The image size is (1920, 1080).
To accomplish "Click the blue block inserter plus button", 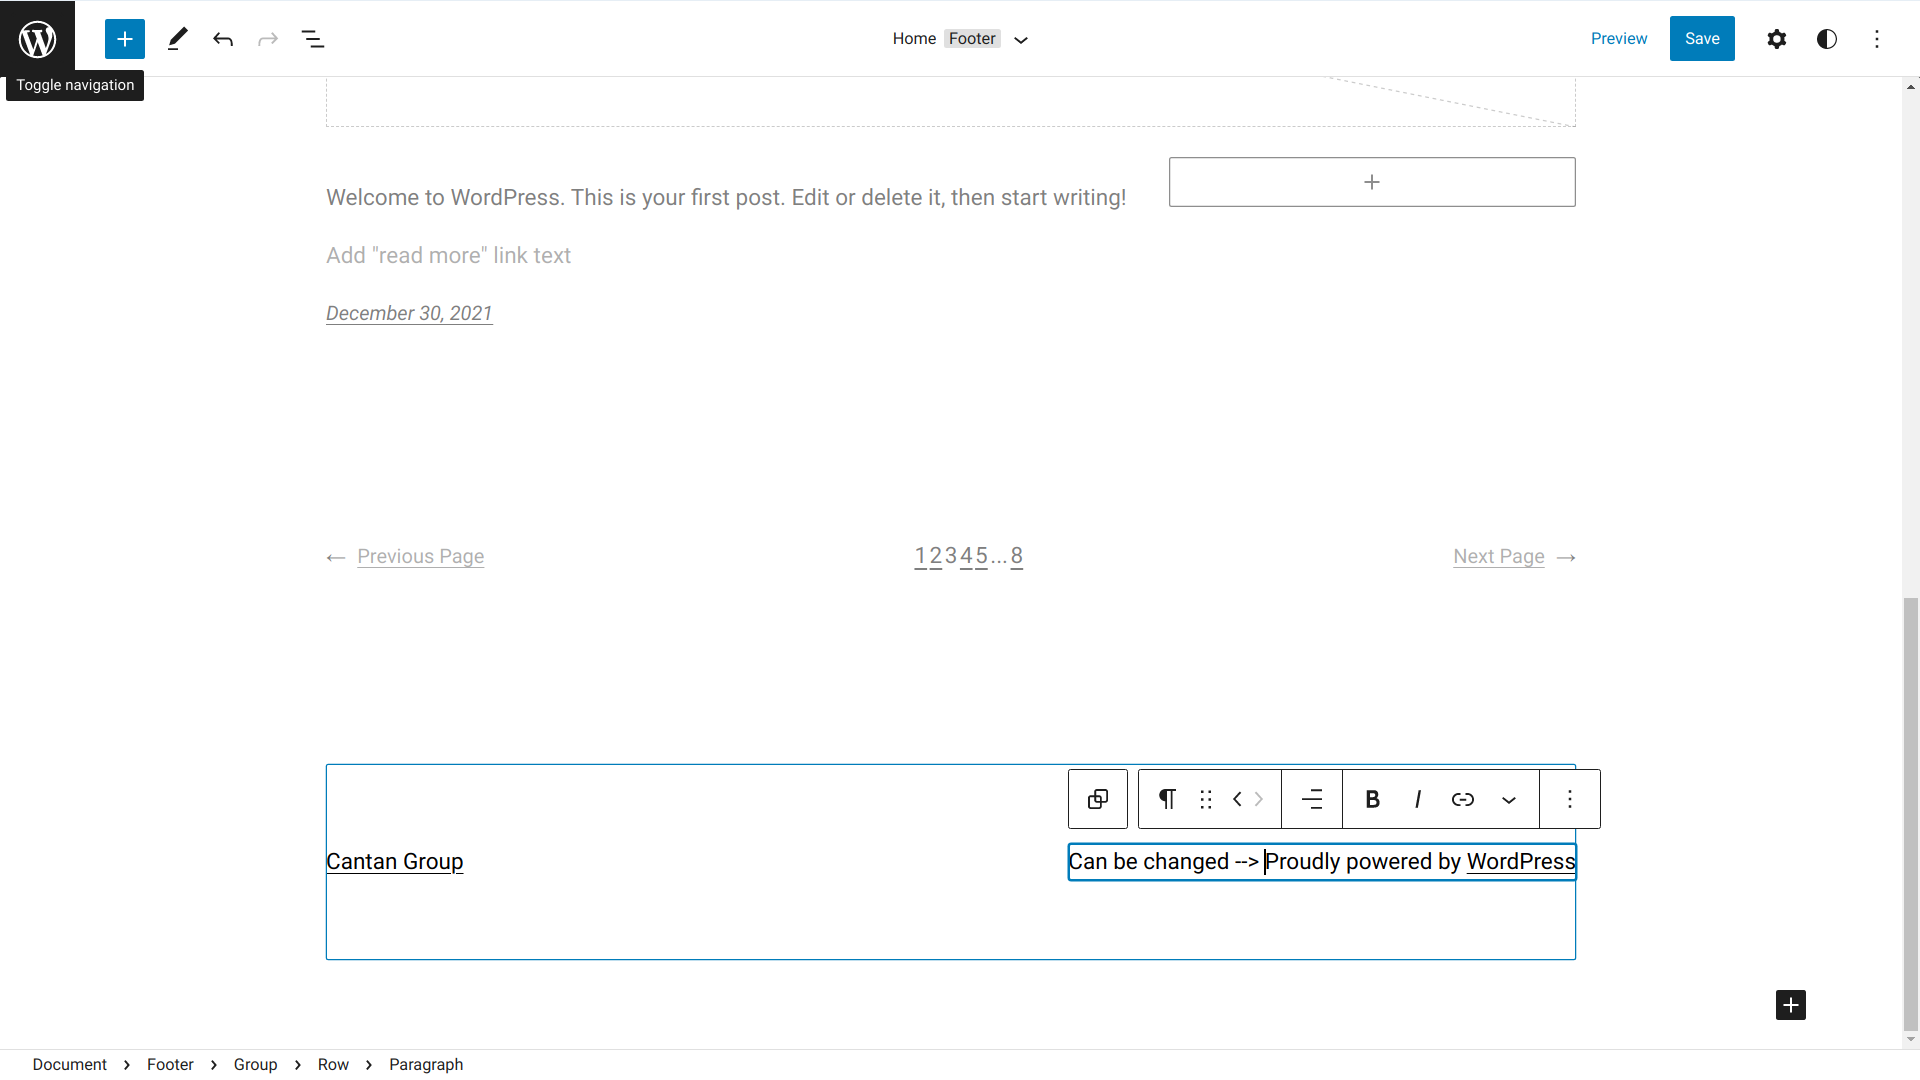I will tap(125, 39).
